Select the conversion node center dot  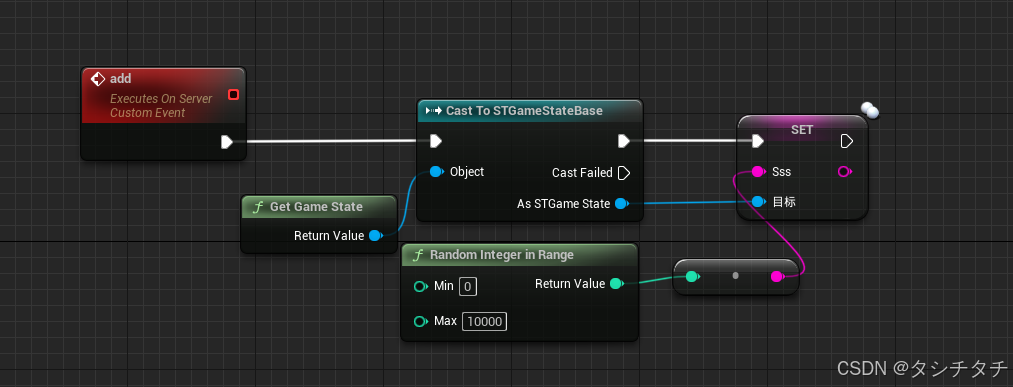[735, 276]
